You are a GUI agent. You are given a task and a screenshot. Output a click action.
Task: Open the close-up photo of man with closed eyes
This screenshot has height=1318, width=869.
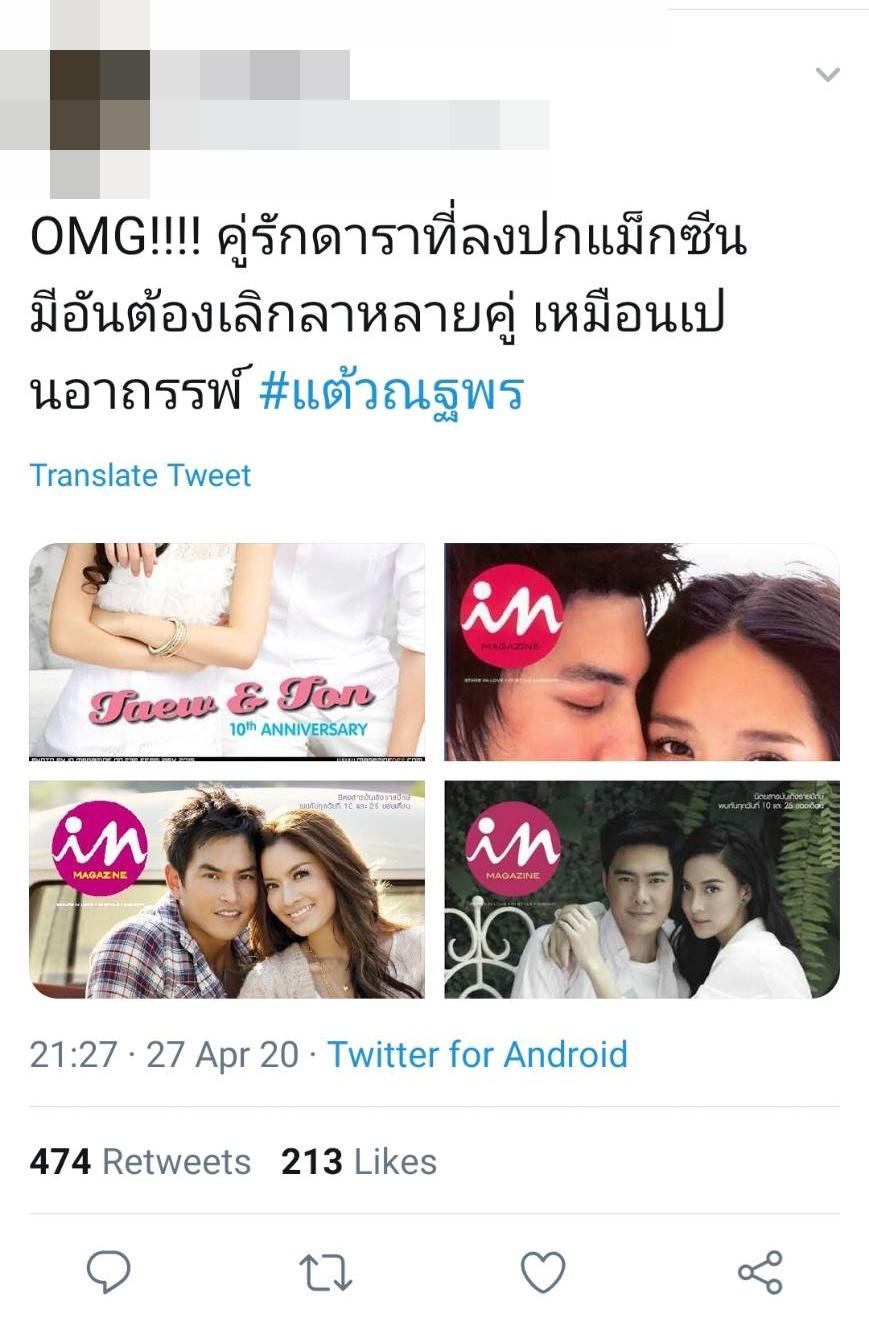point(642,651)
